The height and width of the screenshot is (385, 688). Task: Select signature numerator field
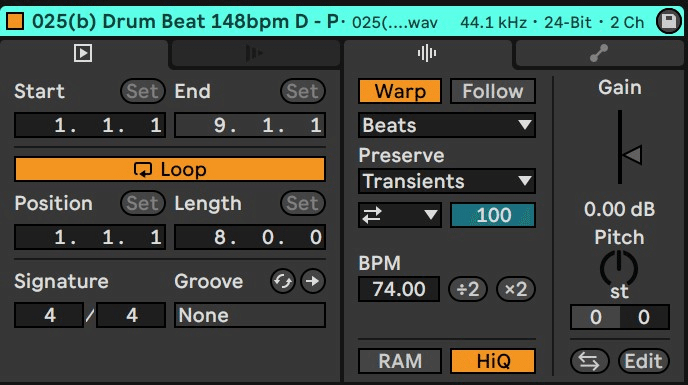click(49, 315)
